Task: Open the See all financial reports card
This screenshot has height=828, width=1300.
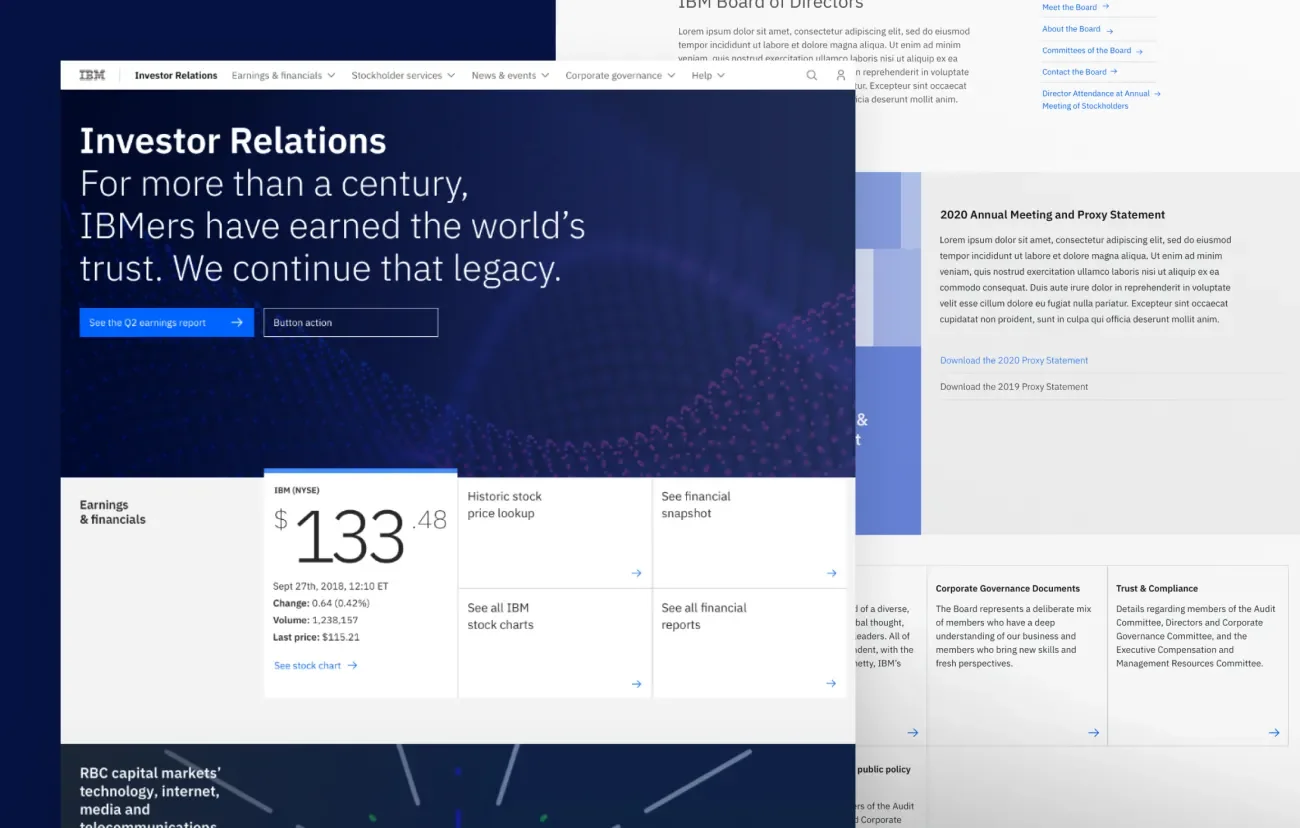Action: (750, 643)
